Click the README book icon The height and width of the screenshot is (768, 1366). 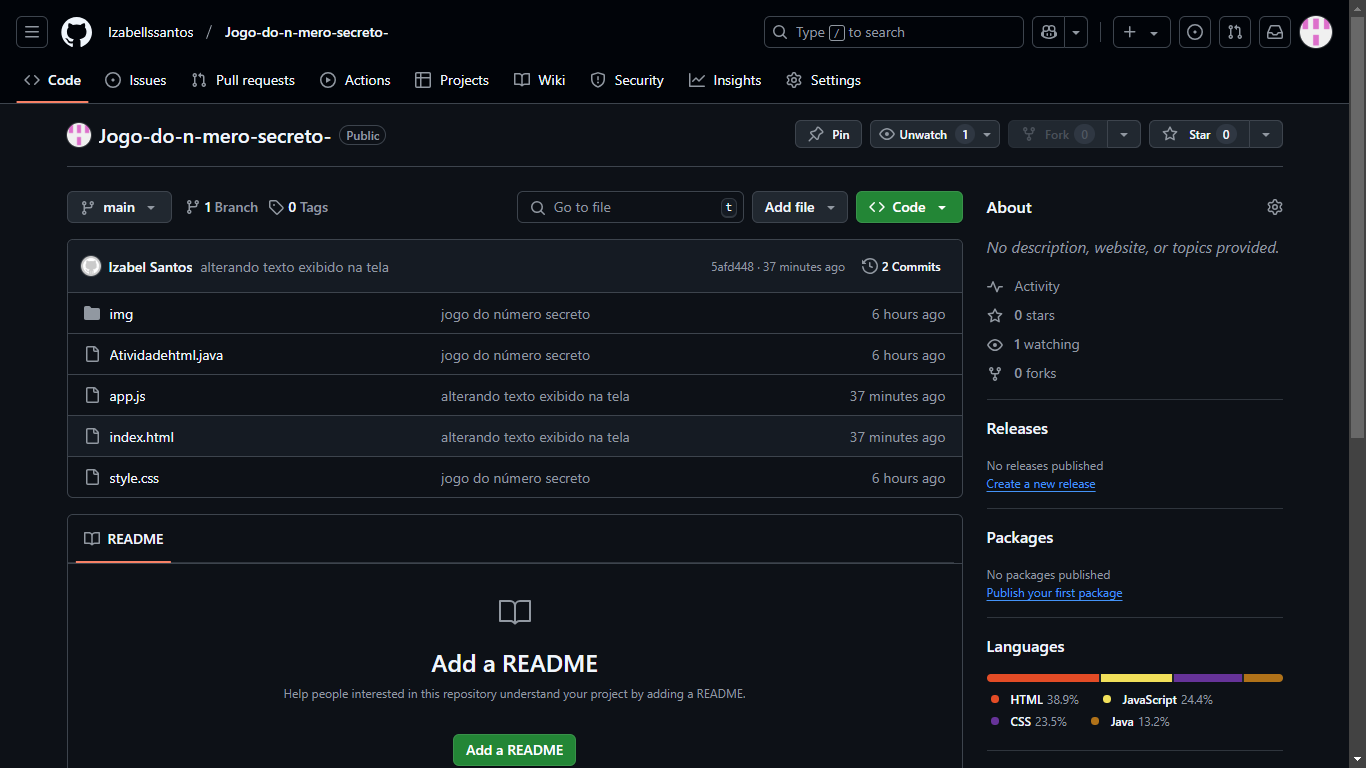[x=92, y=539]
